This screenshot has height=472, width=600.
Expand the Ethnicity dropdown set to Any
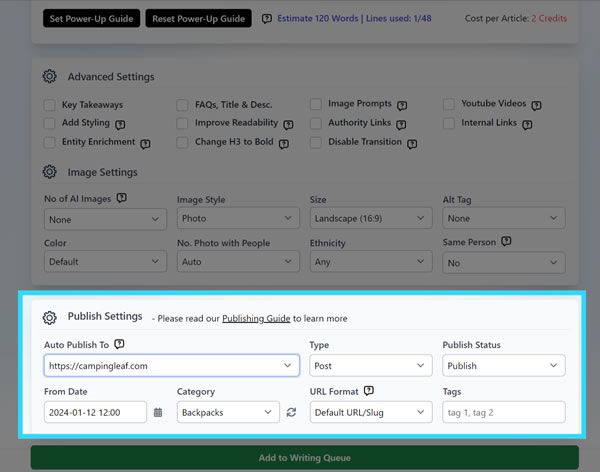[x=371, y=261]
